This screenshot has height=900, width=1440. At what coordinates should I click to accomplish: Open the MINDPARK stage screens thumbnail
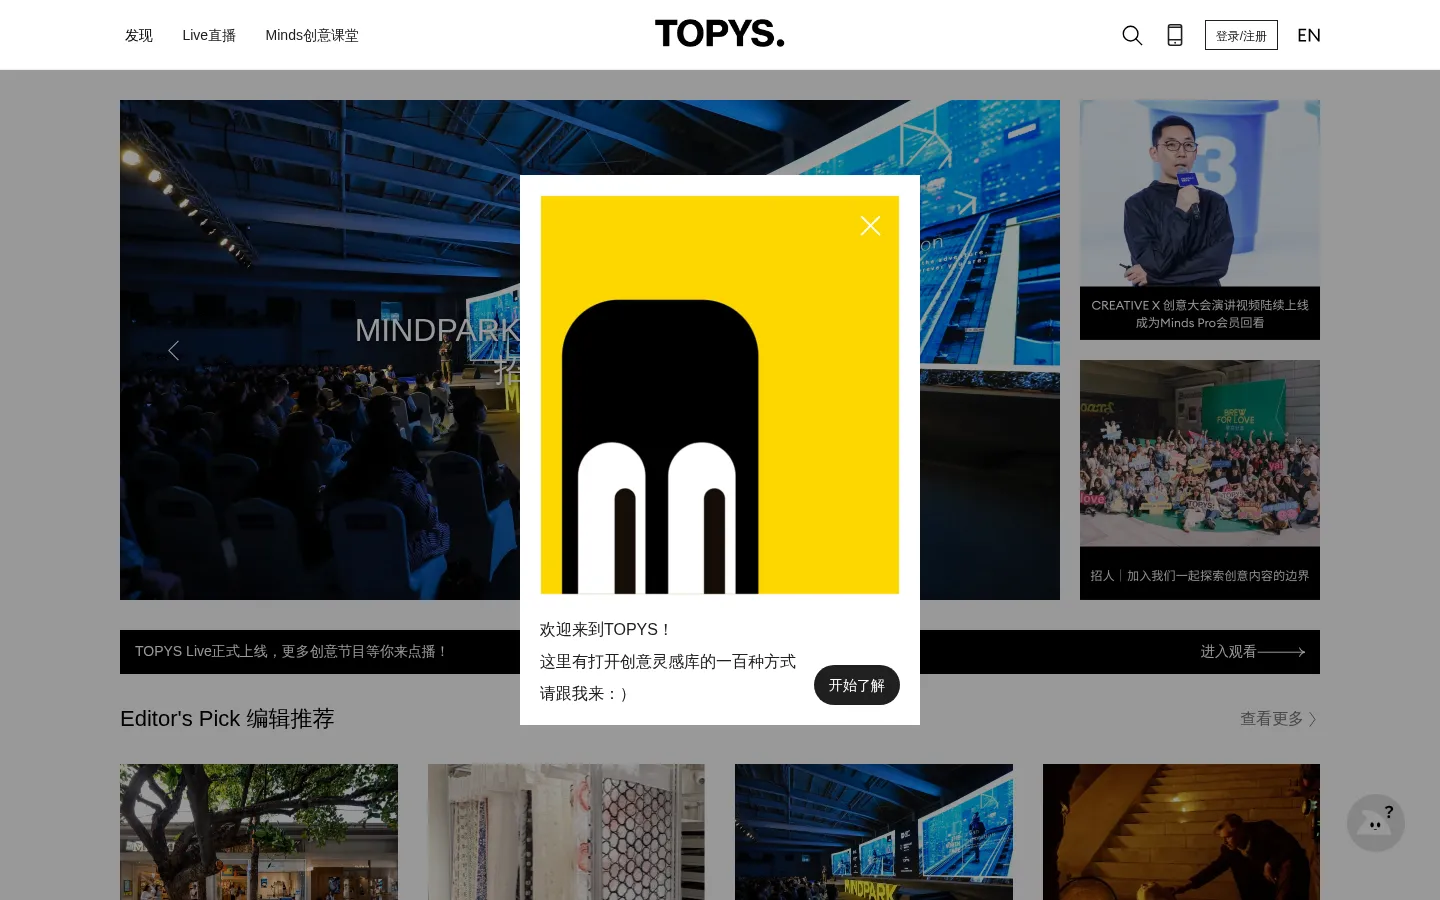874,832
